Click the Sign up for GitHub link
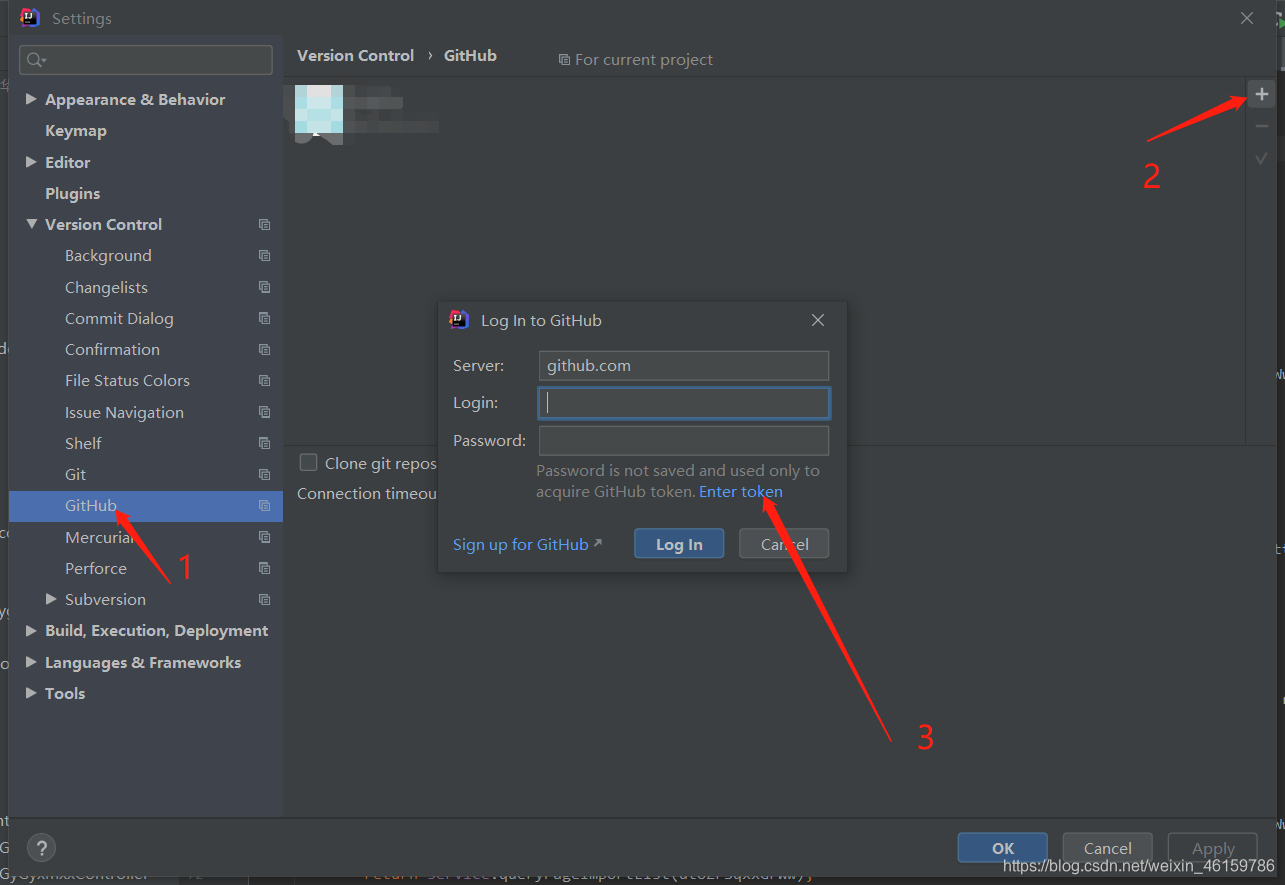 click(521, 544)
